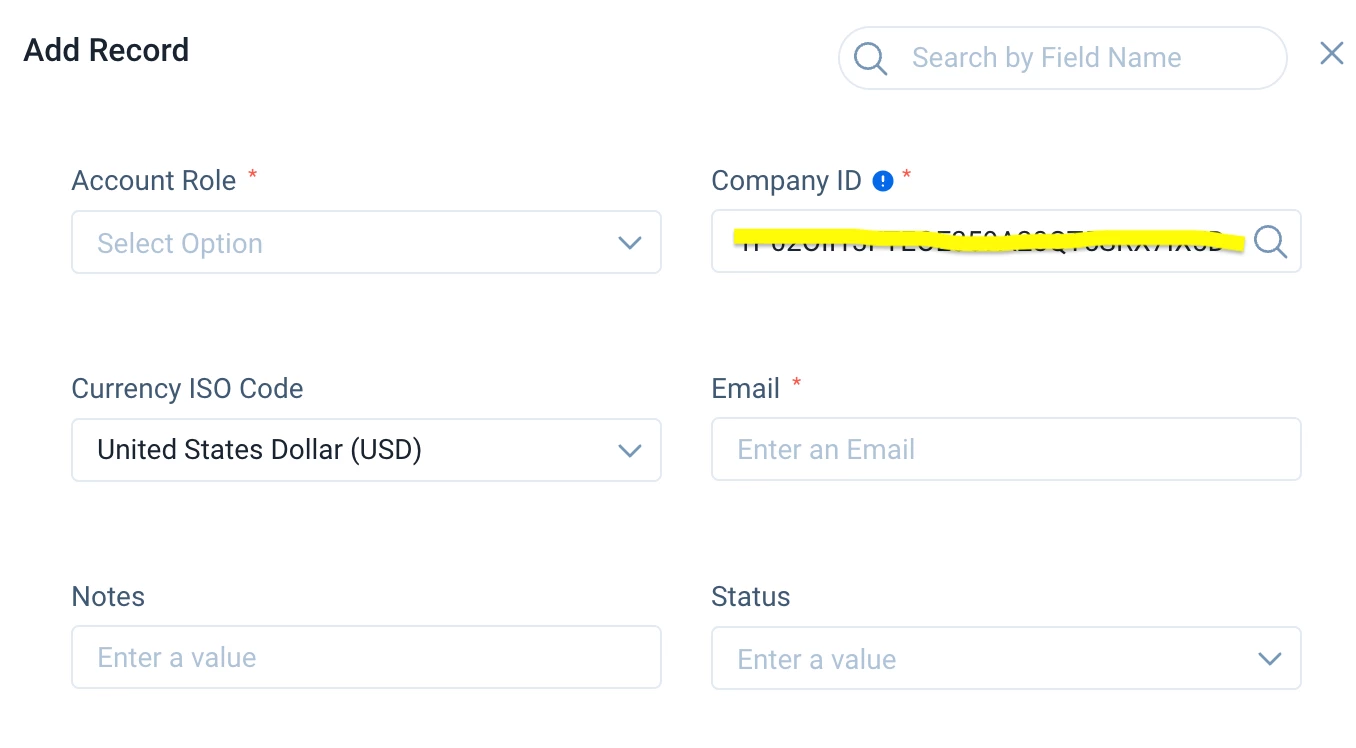Click the Add Record heading
This screenshot has width=1356, height=748.
click(106, 50)
